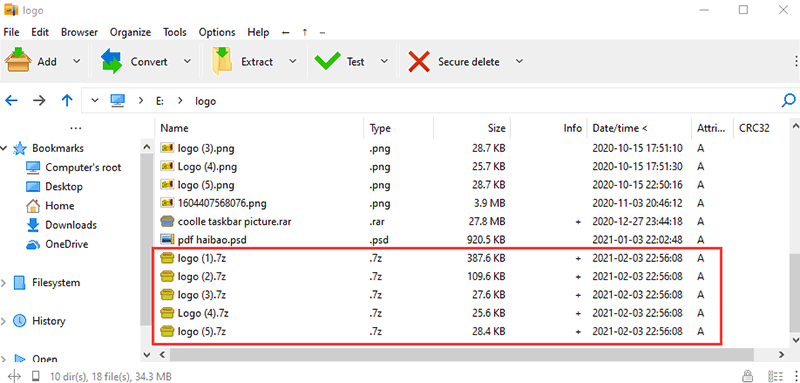
Task: Expand the History tree node
Action: tap(4, 321)
